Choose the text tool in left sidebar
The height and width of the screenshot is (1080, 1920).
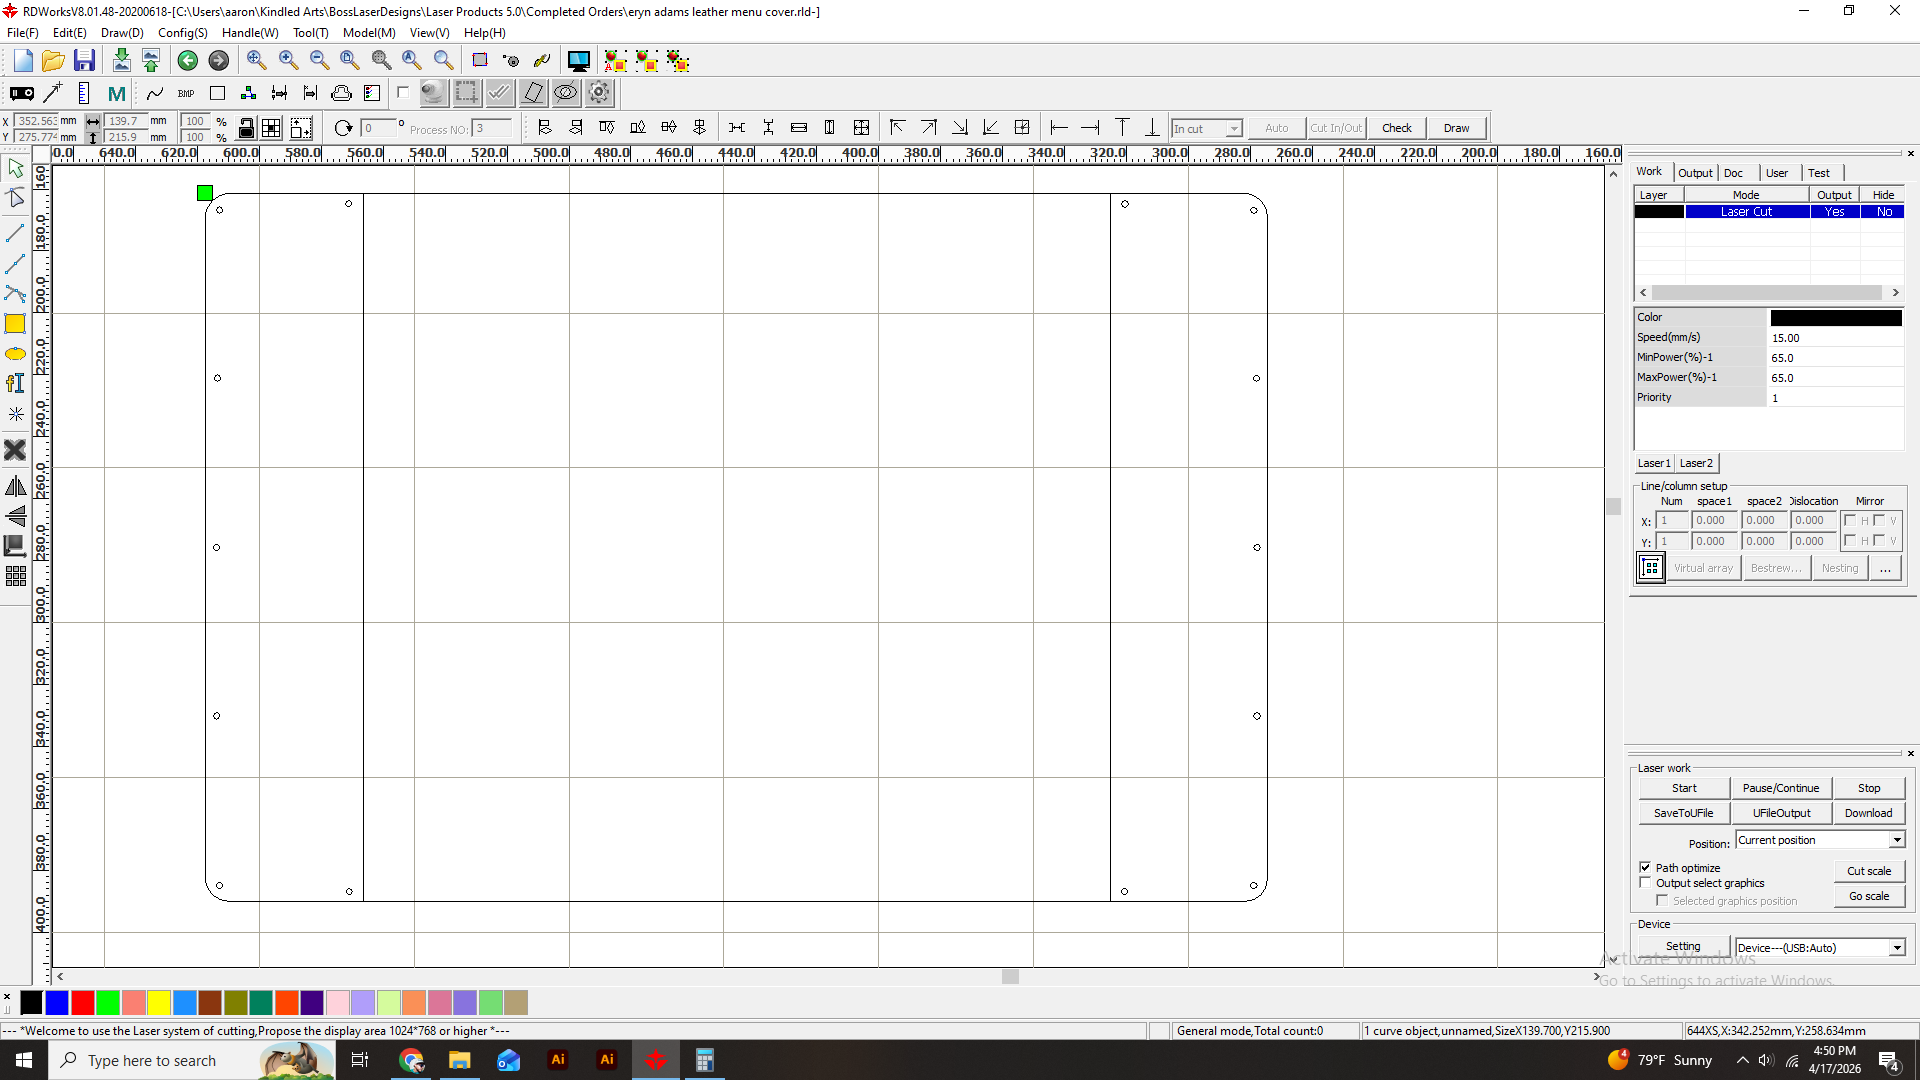(15, 383)
